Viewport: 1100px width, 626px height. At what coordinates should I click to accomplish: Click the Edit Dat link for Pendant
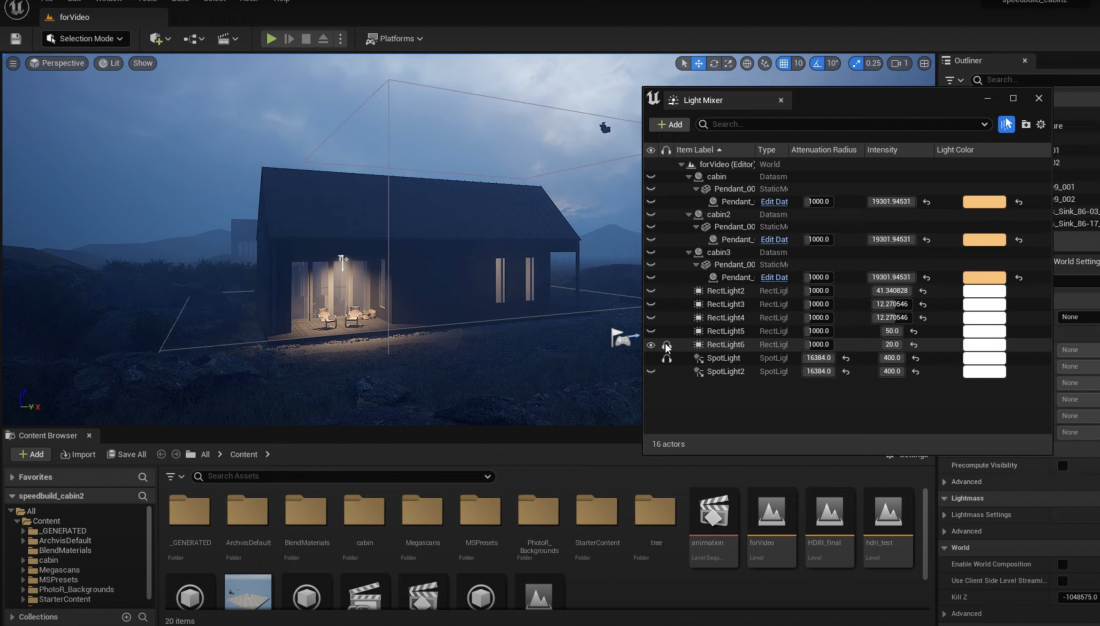(x=775, y=201)
